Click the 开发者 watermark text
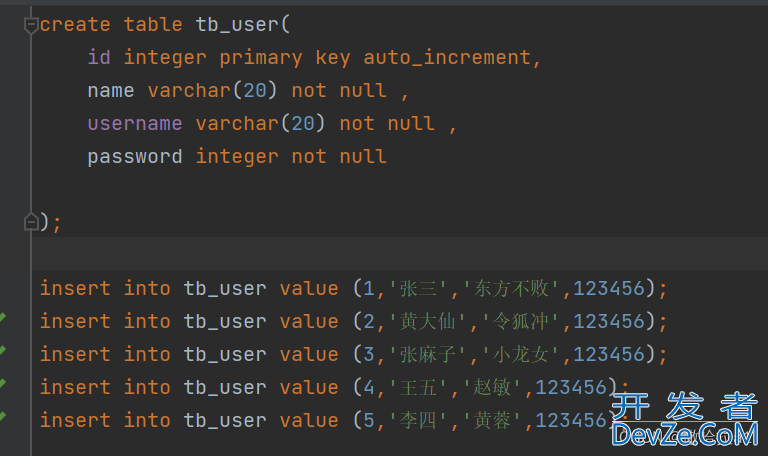 (684, 406)
